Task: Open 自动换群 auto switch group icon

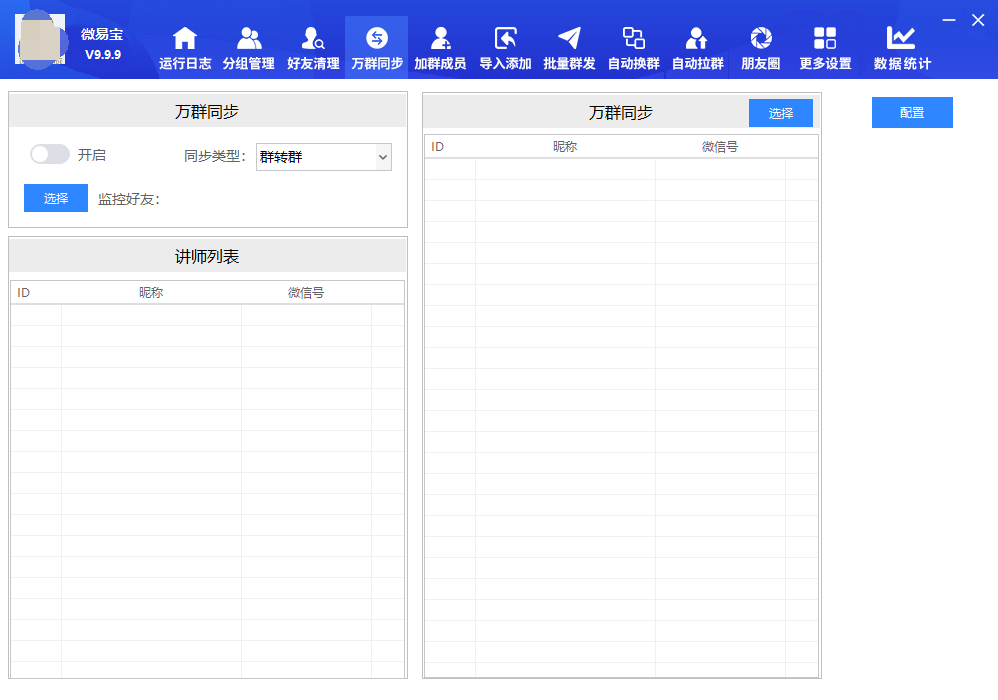Action: pyautogui.click(x=633, y=39)
